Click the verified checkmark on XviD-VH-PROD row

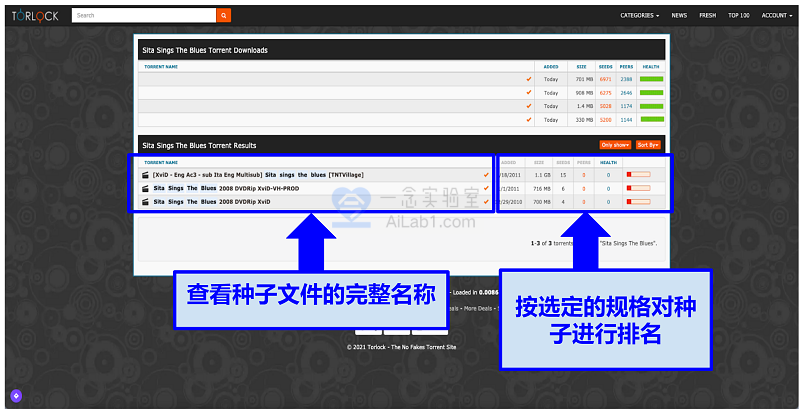(486, 188)
